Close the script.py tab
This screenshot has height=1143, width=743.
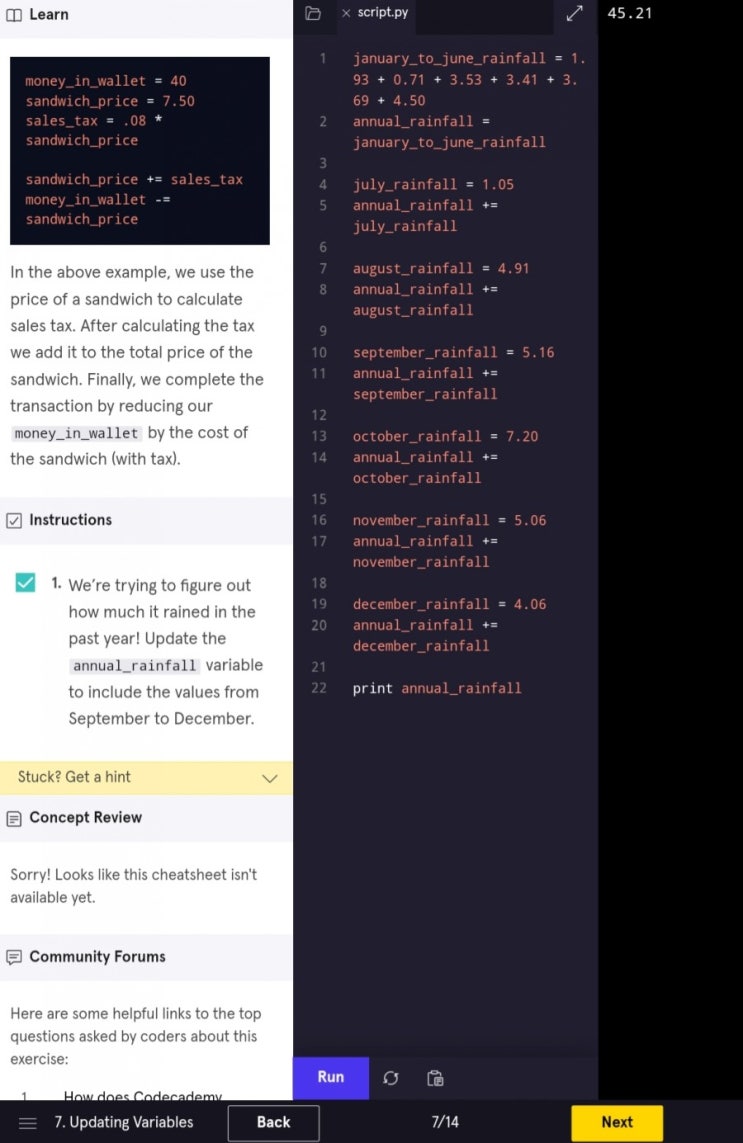point(347,13)
